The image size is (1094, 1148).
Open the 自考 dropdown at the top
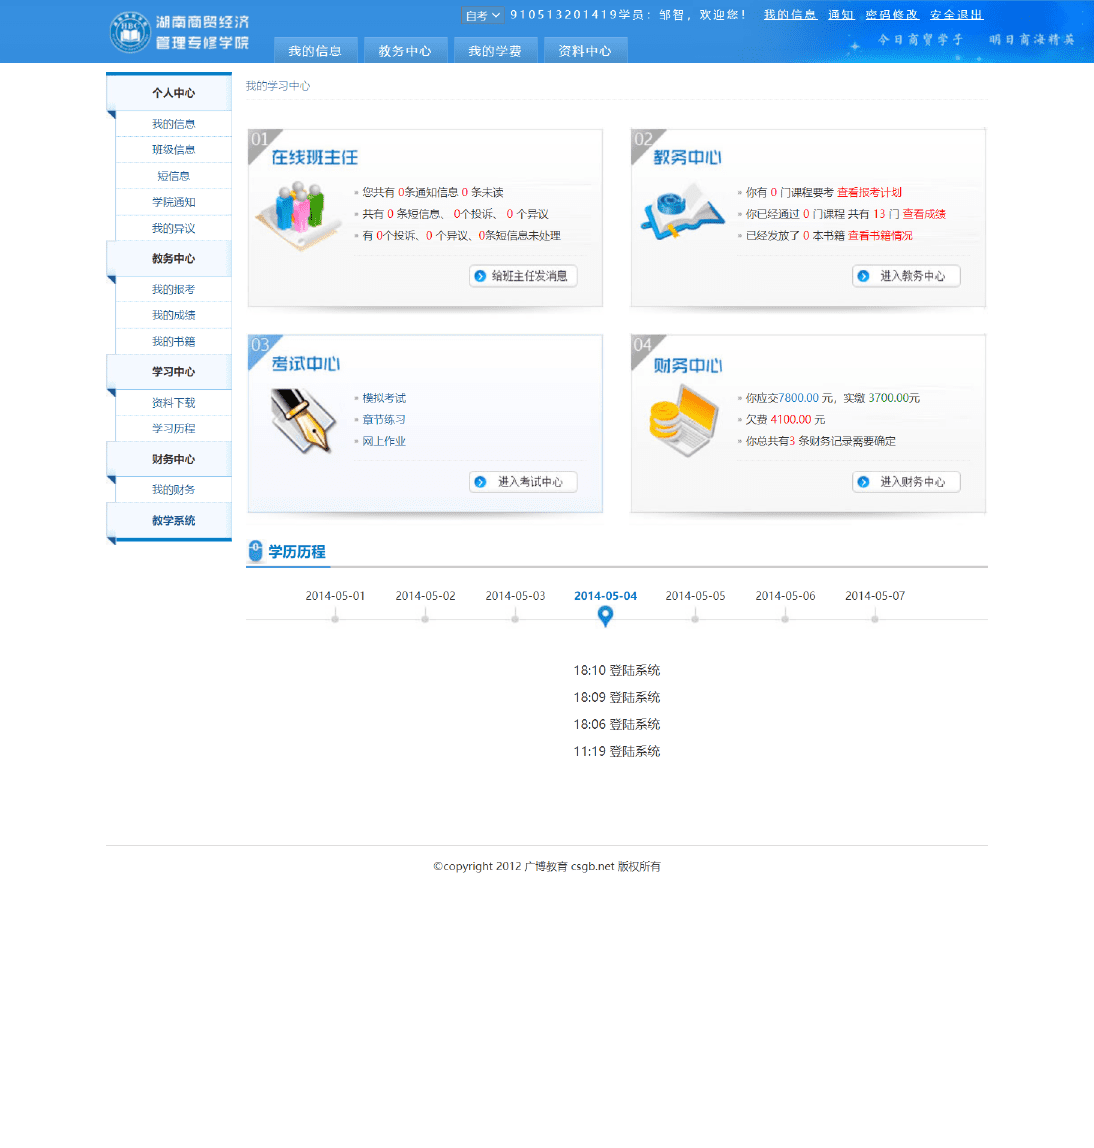click(x=482, y=15)
